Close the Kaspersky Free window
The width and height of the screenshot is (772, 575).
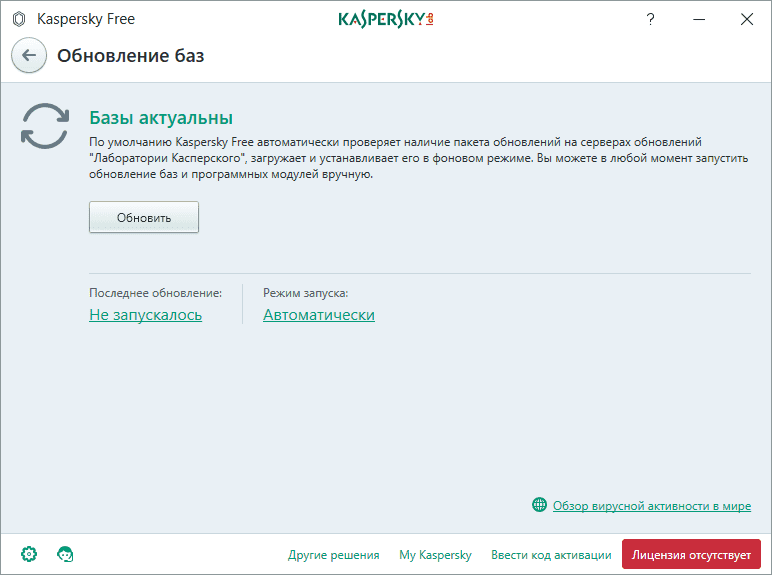746,19
